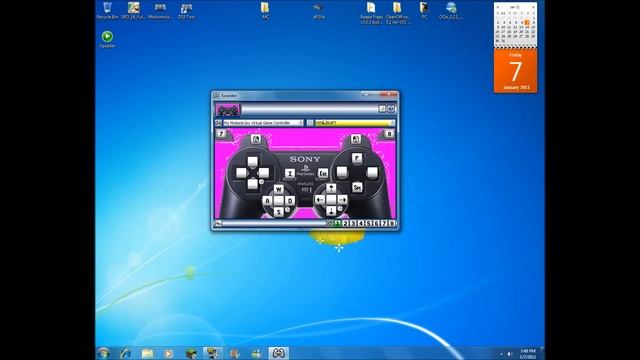The height and width of the screenshot is (360, 640).
Task: Switch to set 7
Action: point(384,223)
